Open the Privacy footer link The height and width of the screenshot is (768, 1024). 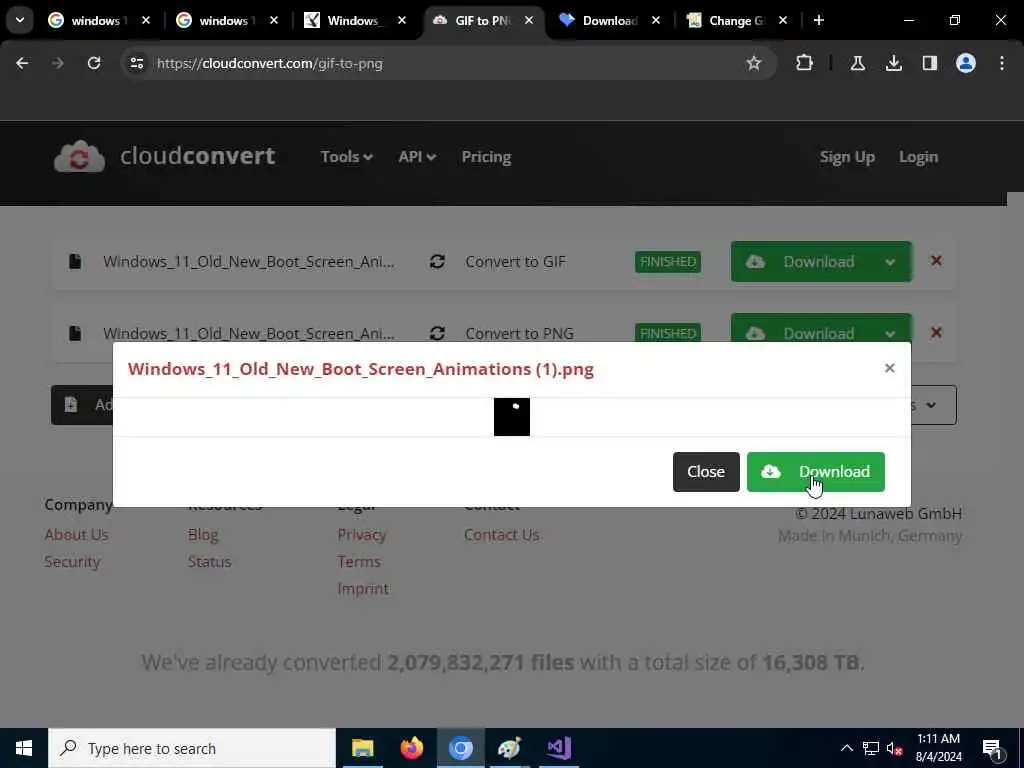[362, 534]
